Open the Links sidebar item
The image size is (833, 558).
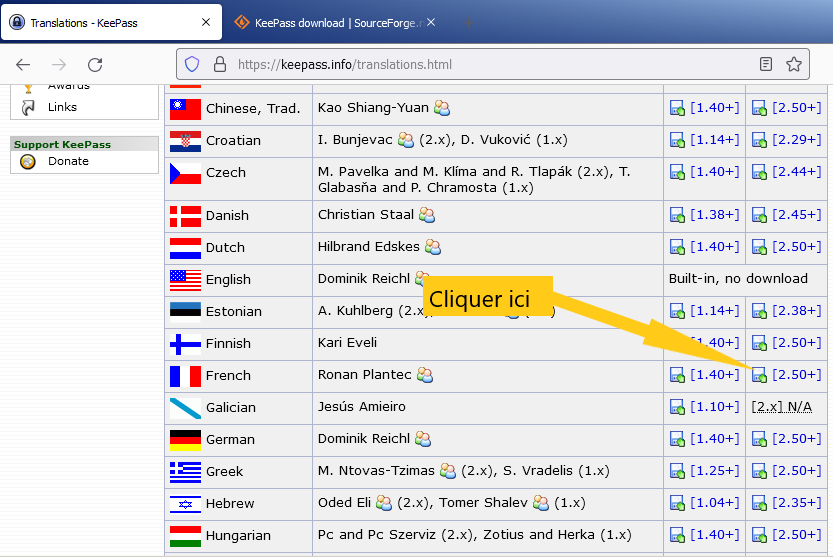click(62, 107)
